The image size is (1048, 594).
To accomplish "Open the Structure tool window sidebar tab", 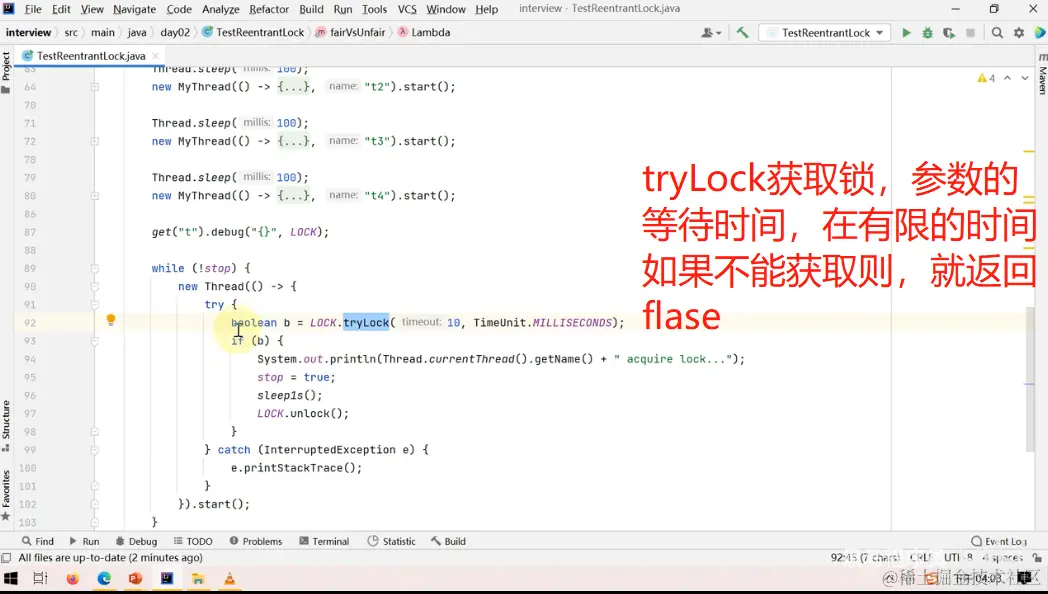I will coord(6,426).
